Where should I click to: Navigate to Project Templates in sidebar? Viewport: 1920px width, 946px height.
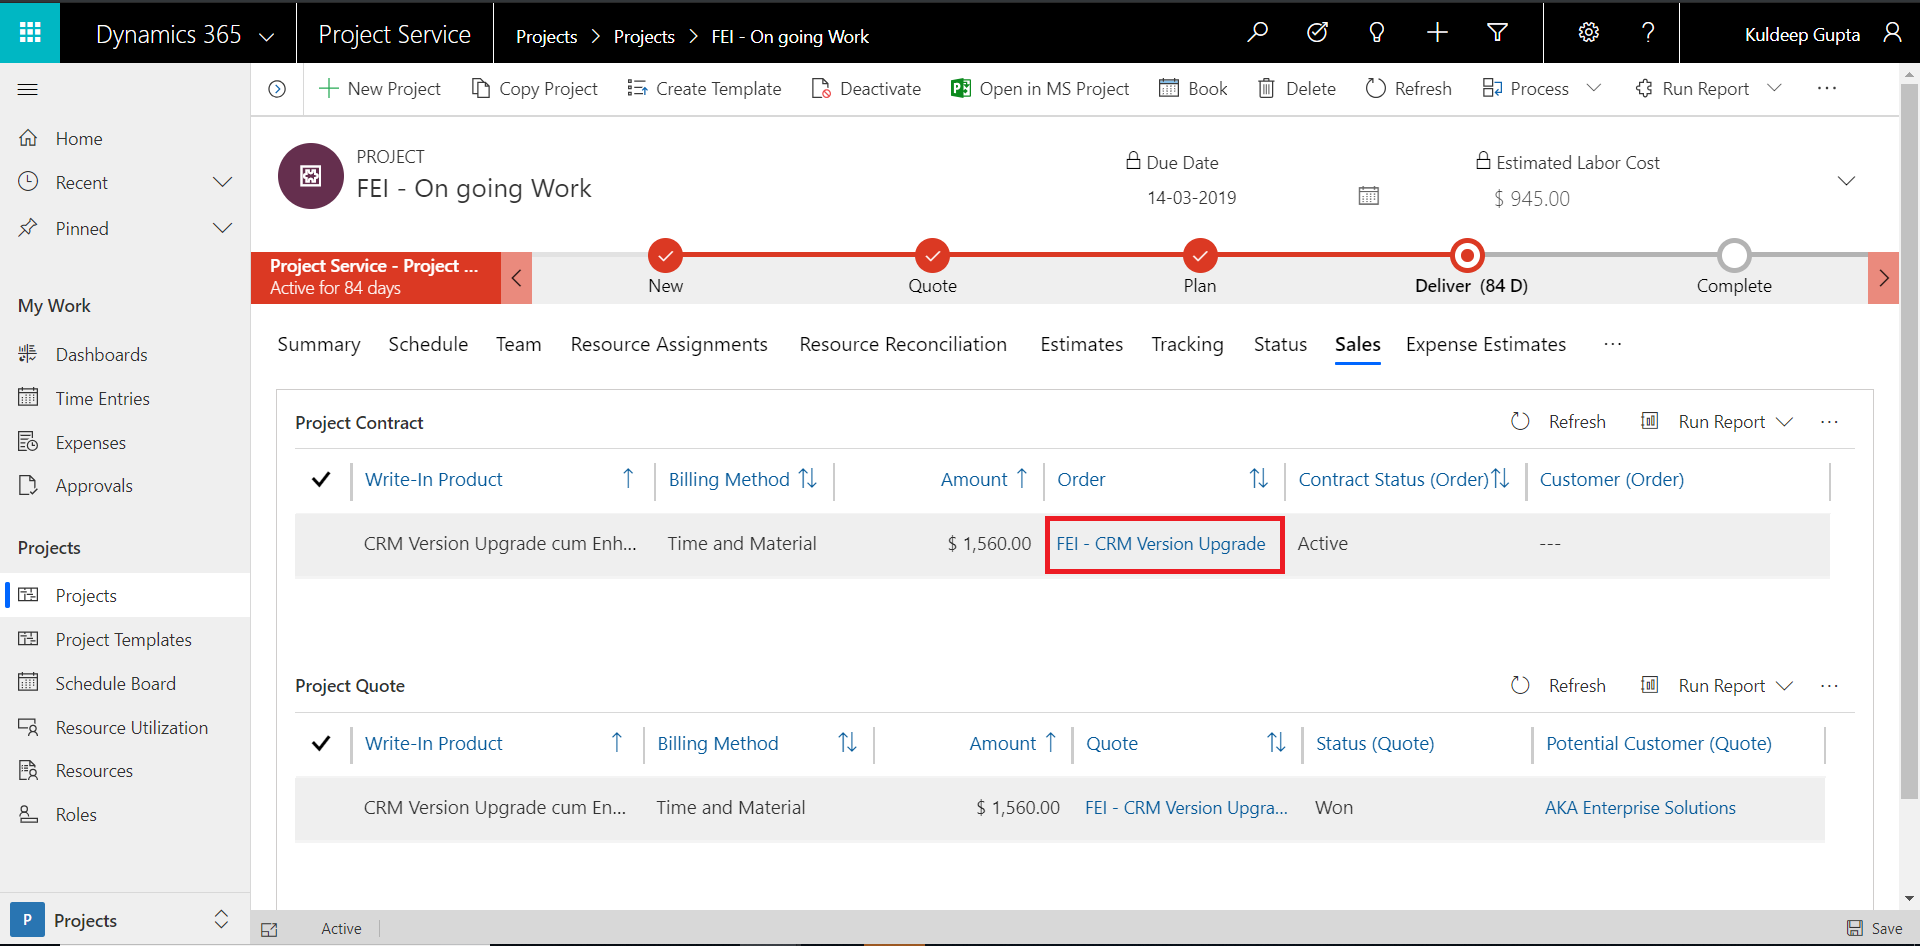coord(124,640)
